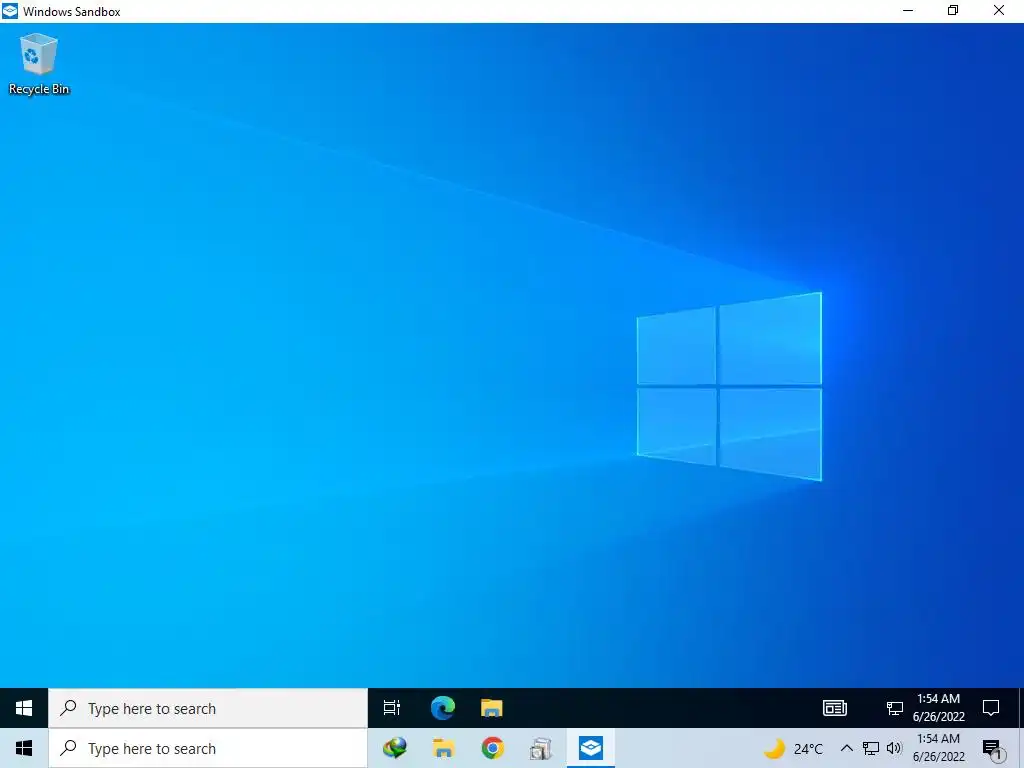Open host notifications showing the 1 badge
The width and height of the screenshot is (1024, 768).
[992, 750]
